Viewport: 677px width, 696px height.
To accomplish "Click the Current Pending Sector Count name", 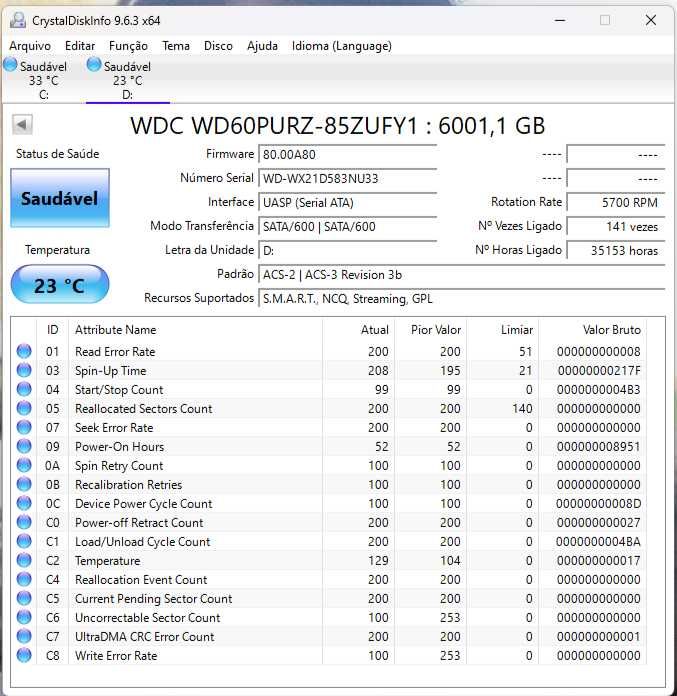I will click(x=153, y=599).
